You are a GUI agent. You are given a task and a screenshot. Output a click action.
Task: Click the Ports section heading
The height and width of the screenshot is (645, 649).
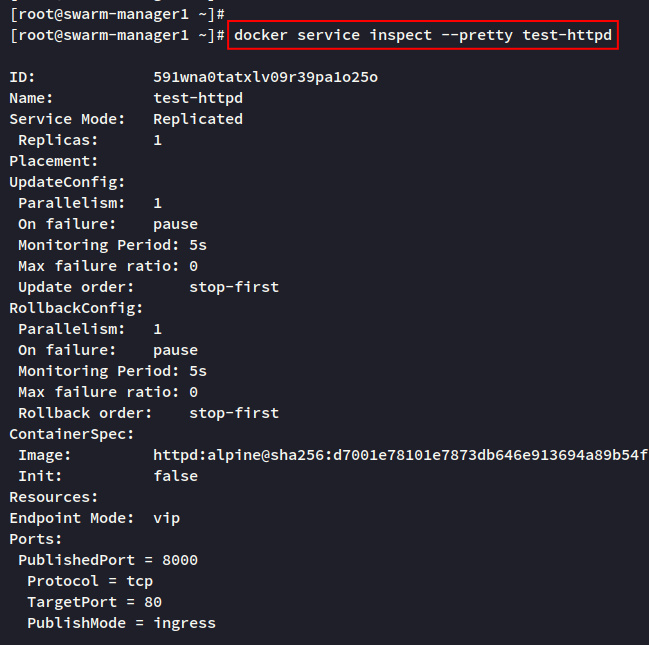[x=36, y=539]
